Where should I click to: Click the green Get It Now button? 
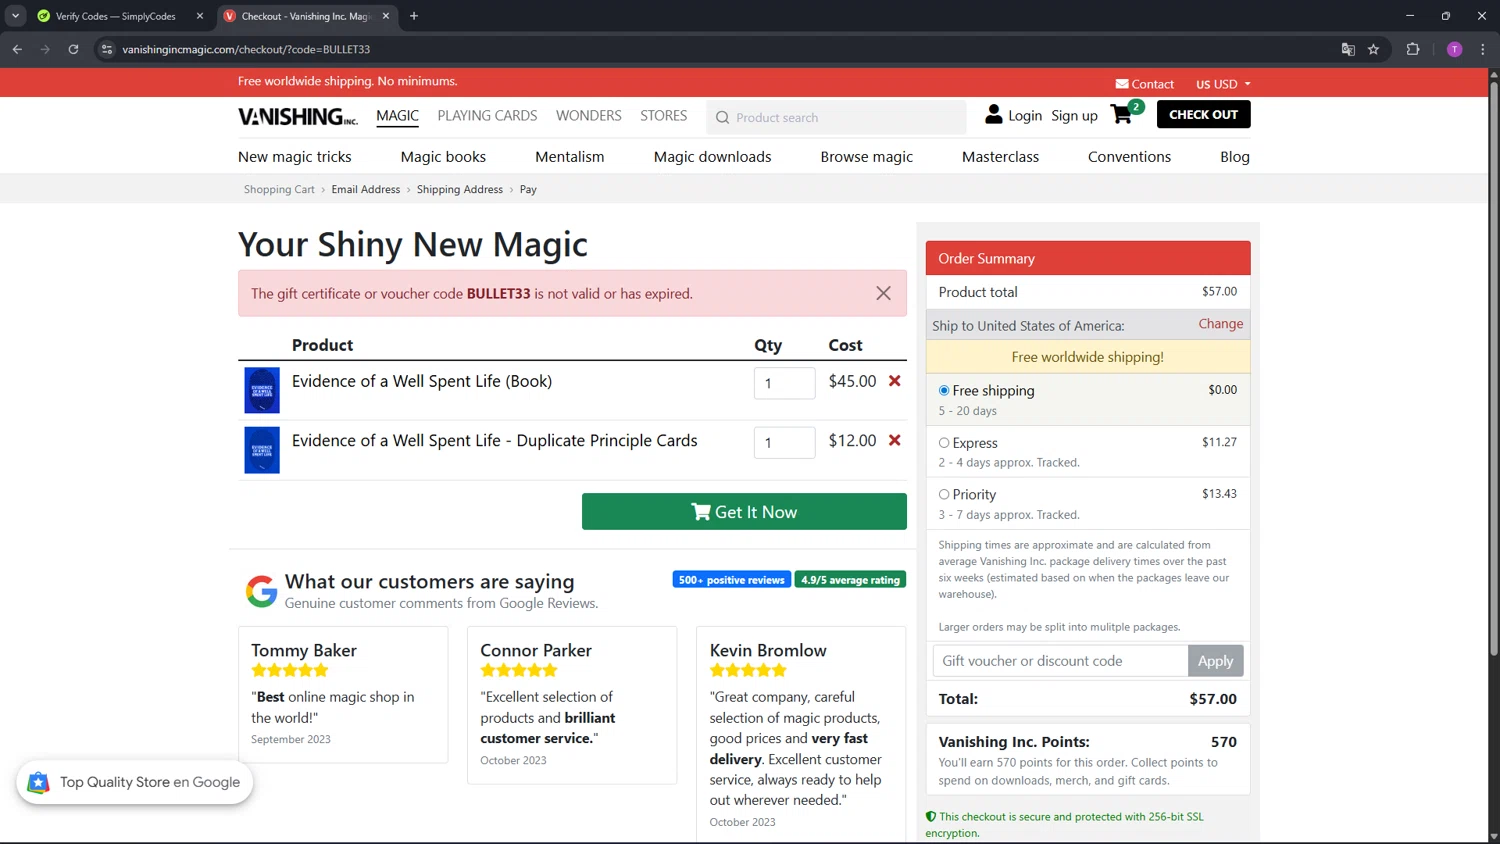click(744, 512)
